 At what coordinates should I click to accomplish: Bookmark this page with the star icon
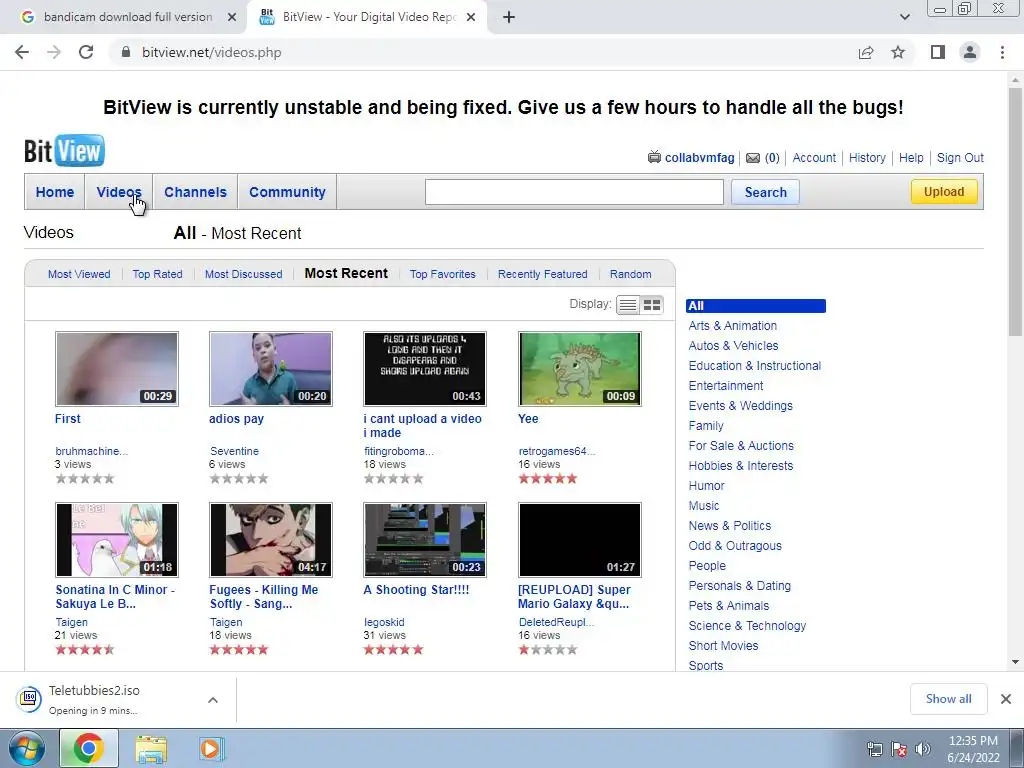898,52
